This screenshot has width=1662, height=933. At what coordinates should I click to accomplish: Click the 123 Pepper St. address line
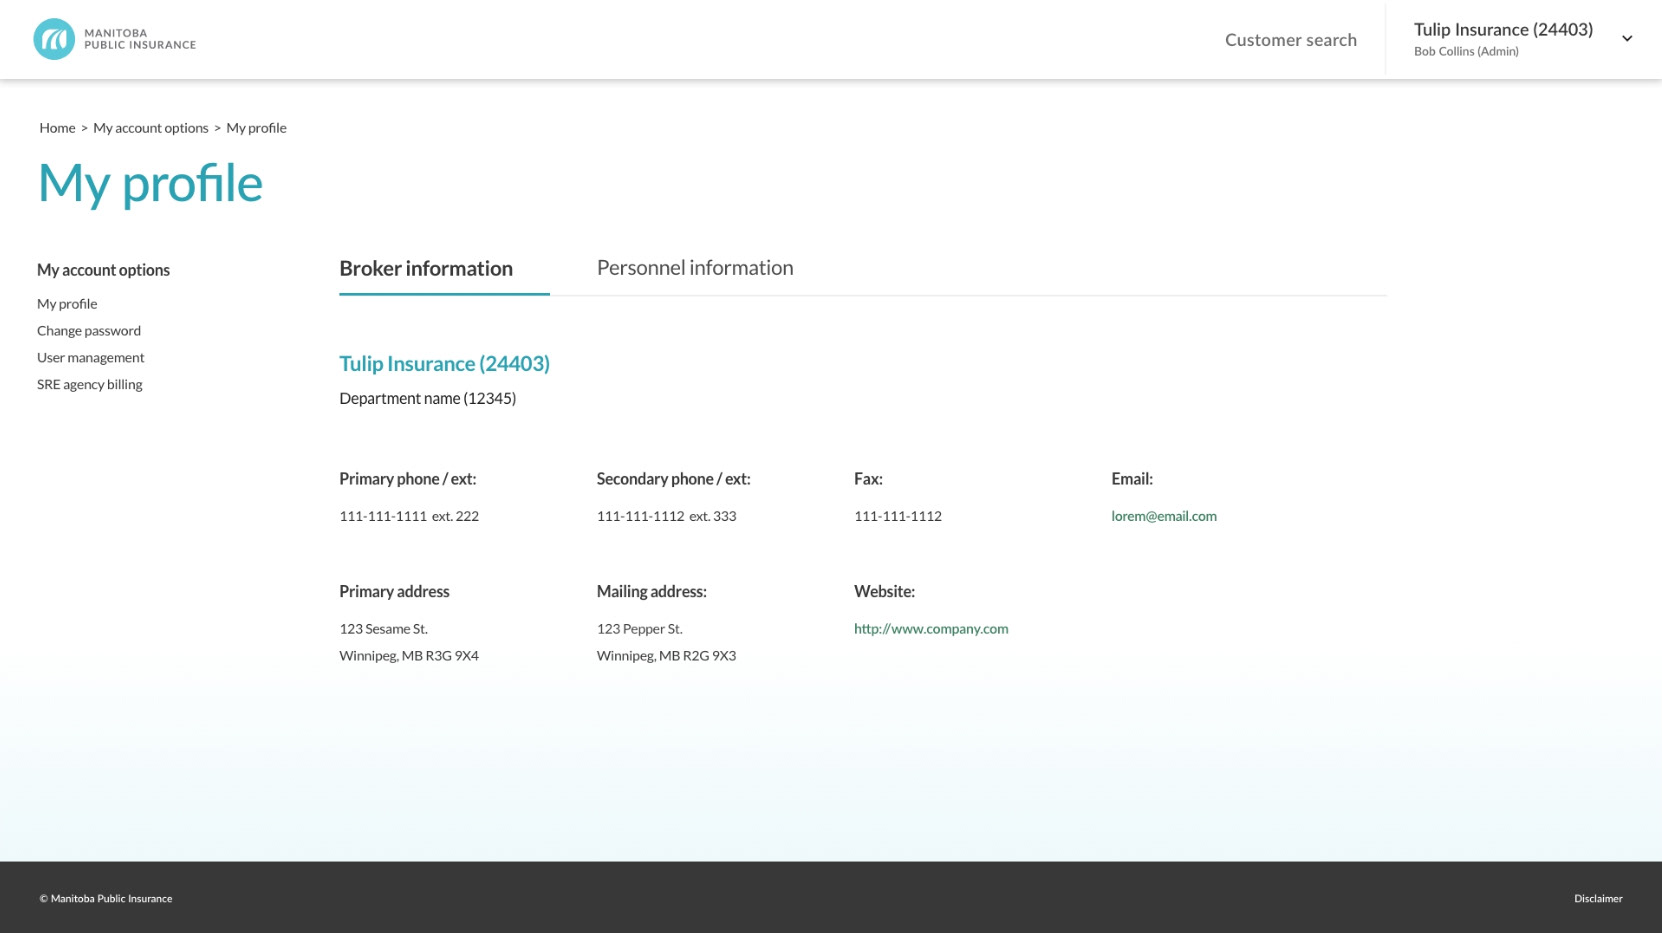click(639, 629)
